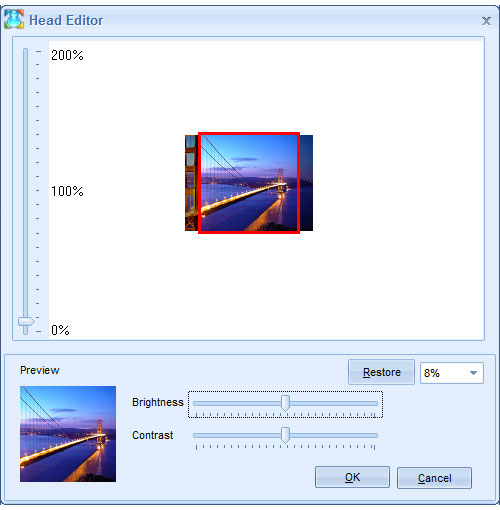Viewport: 500px width, 510px height.
Task: Click right end of Brightness slider track
Action: point(374,403)
